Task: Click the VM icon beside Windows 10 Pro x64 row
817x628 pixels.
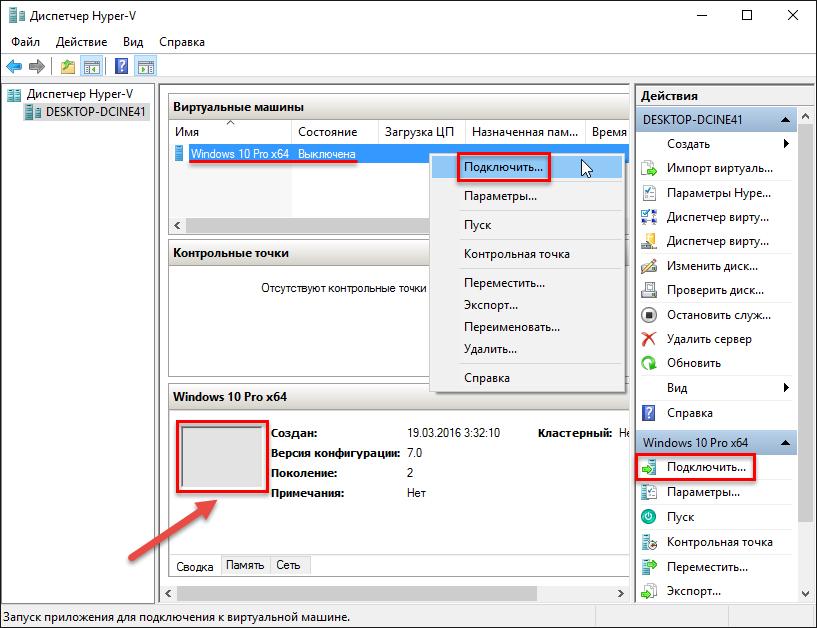Action: [179, 154]
